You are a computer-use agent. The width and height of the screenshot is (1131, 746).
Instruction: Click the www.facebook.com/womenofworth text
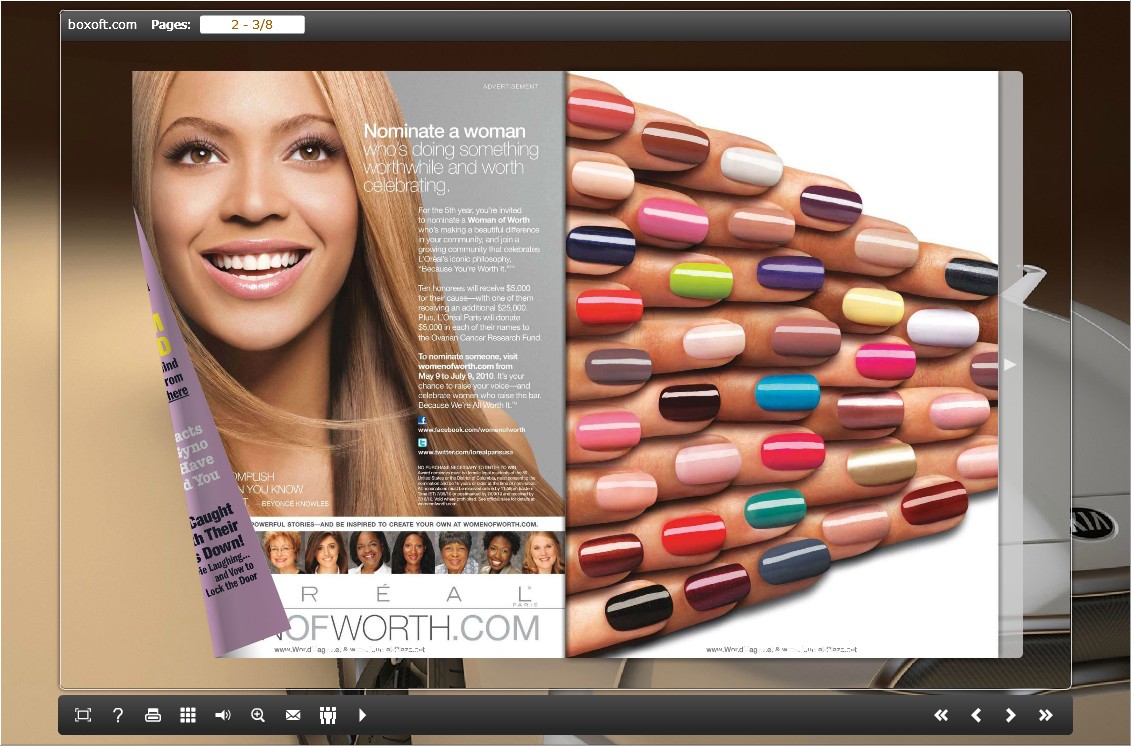pyautogui.click(x=472, y=430)
